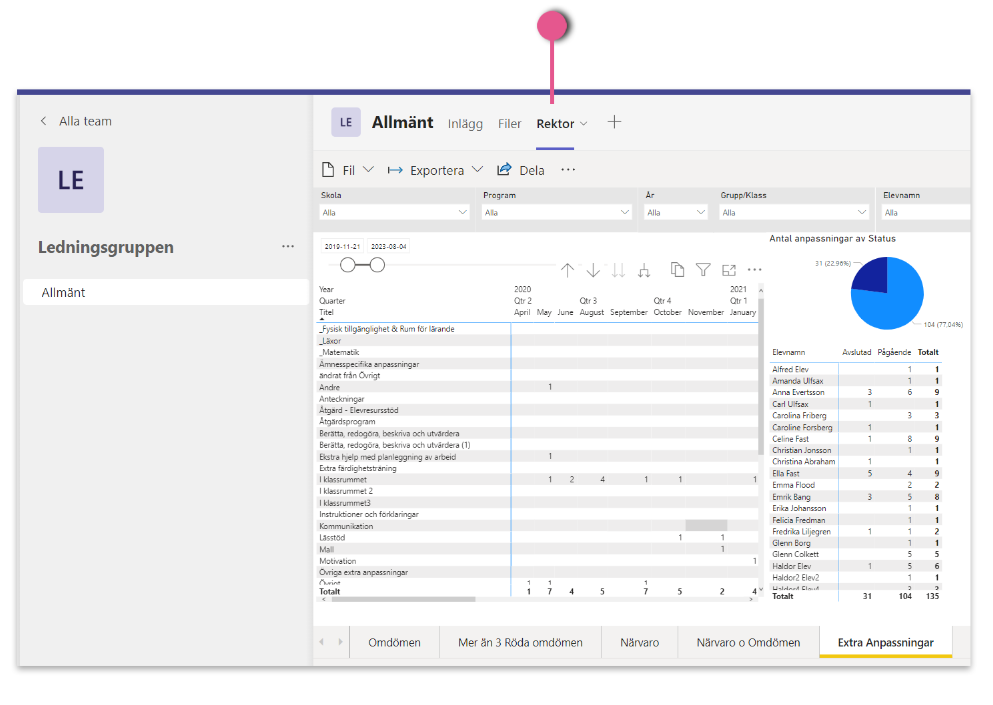
Task: Go back to Alla team
Action: tap(76, 121)
